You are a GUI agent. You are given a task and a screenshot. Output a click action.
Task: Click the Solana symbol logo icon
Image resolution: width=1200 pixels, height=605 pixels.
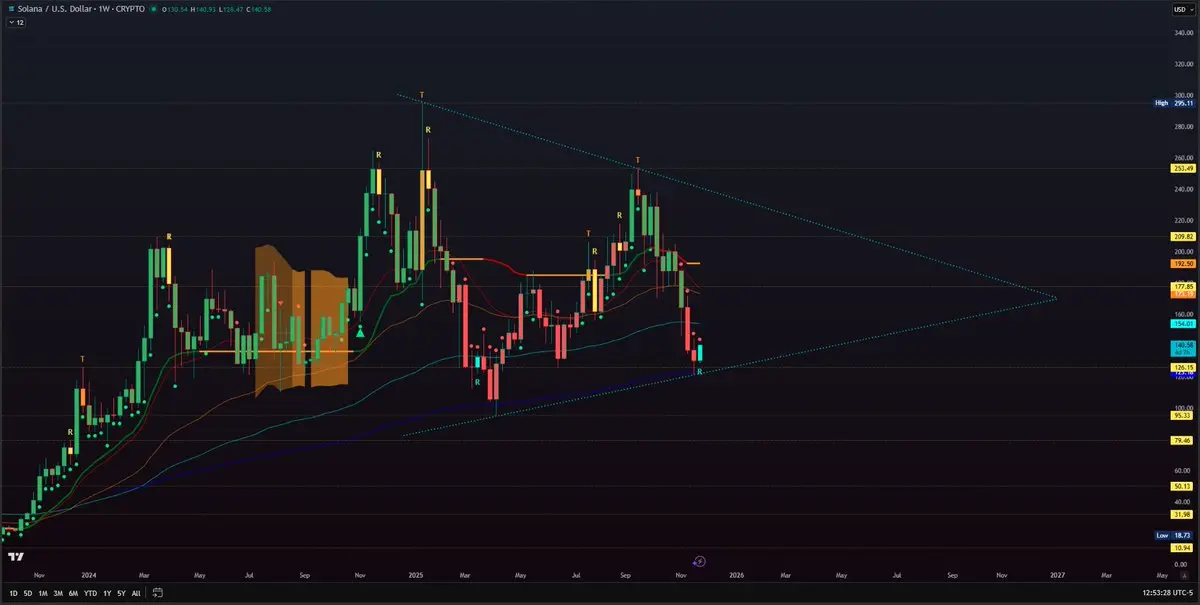point(10,9)
